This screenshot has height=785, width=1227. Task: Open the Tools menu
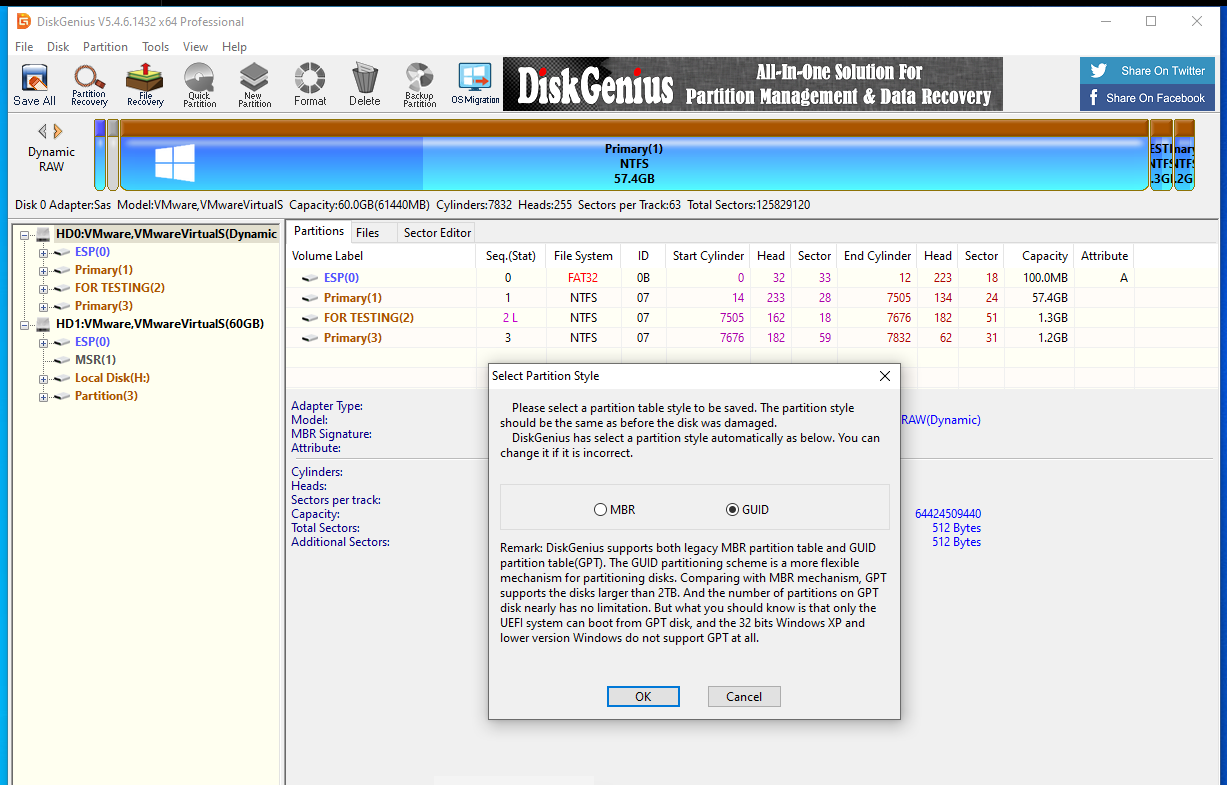click(155, 47)
